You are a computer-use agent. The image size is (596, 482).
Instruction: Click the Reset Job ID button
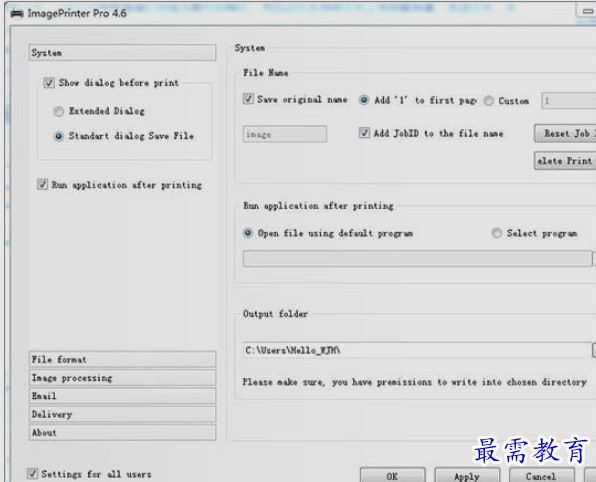565,133
